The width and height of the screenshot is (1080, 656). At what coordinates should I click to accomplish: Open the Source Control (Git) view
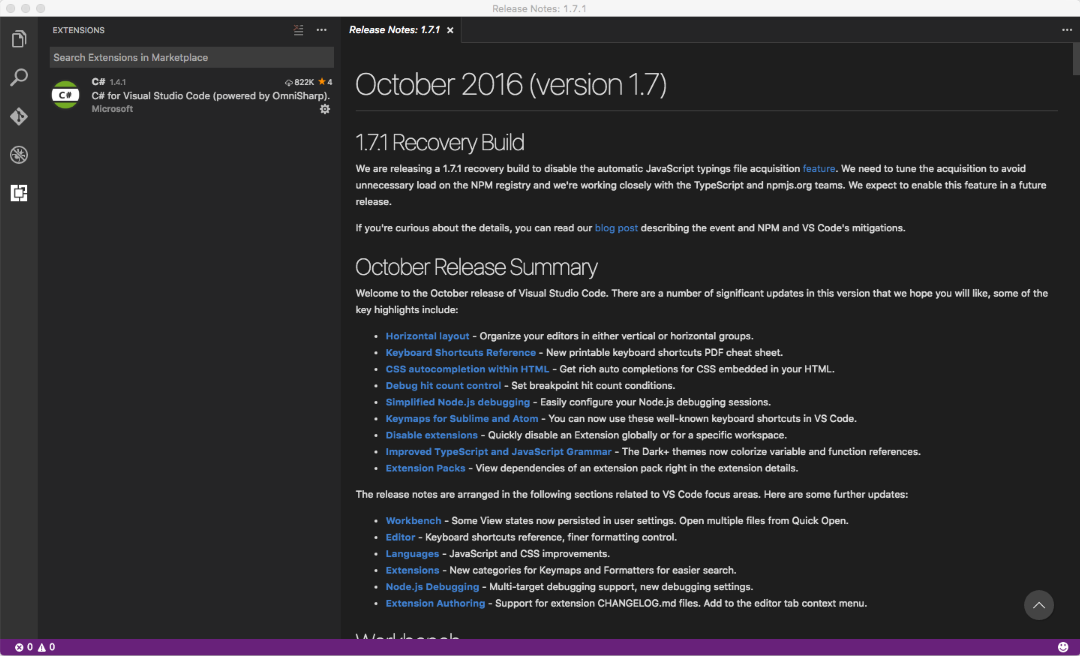(19, 116)
